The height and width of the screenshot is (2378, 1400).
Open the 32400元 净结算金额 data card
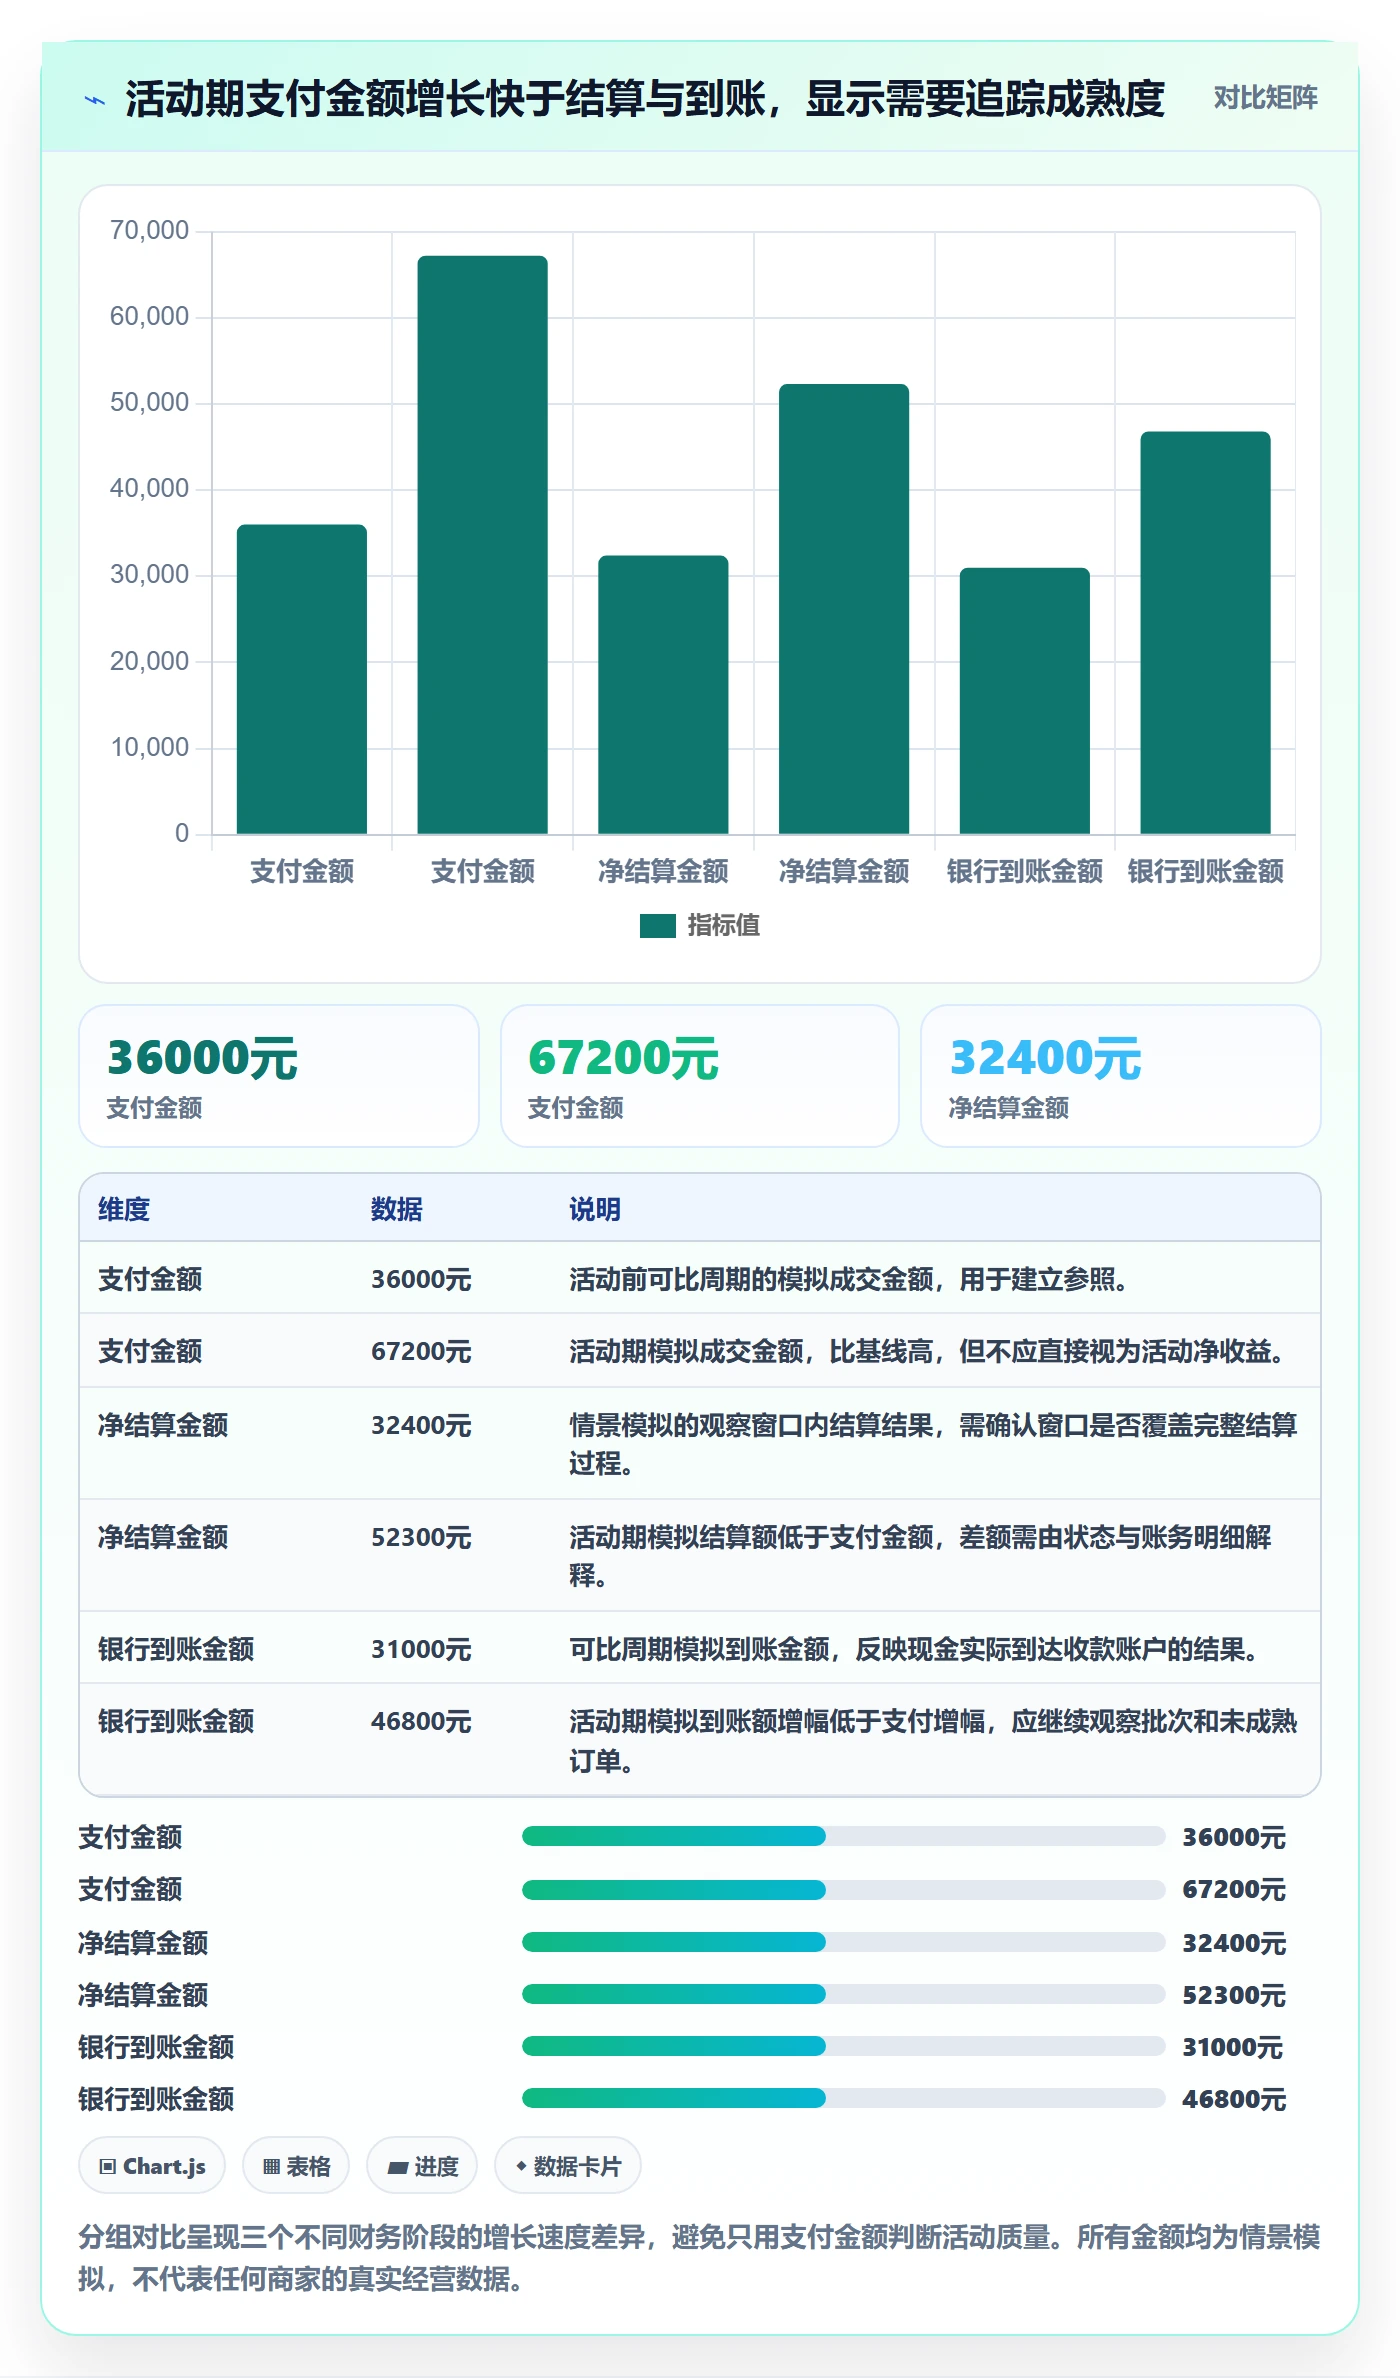click(1121, 1076)
